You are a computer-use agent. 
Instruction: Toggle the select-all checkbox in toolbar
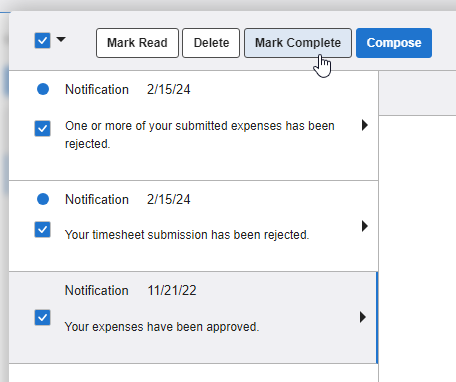coord(43,41)
